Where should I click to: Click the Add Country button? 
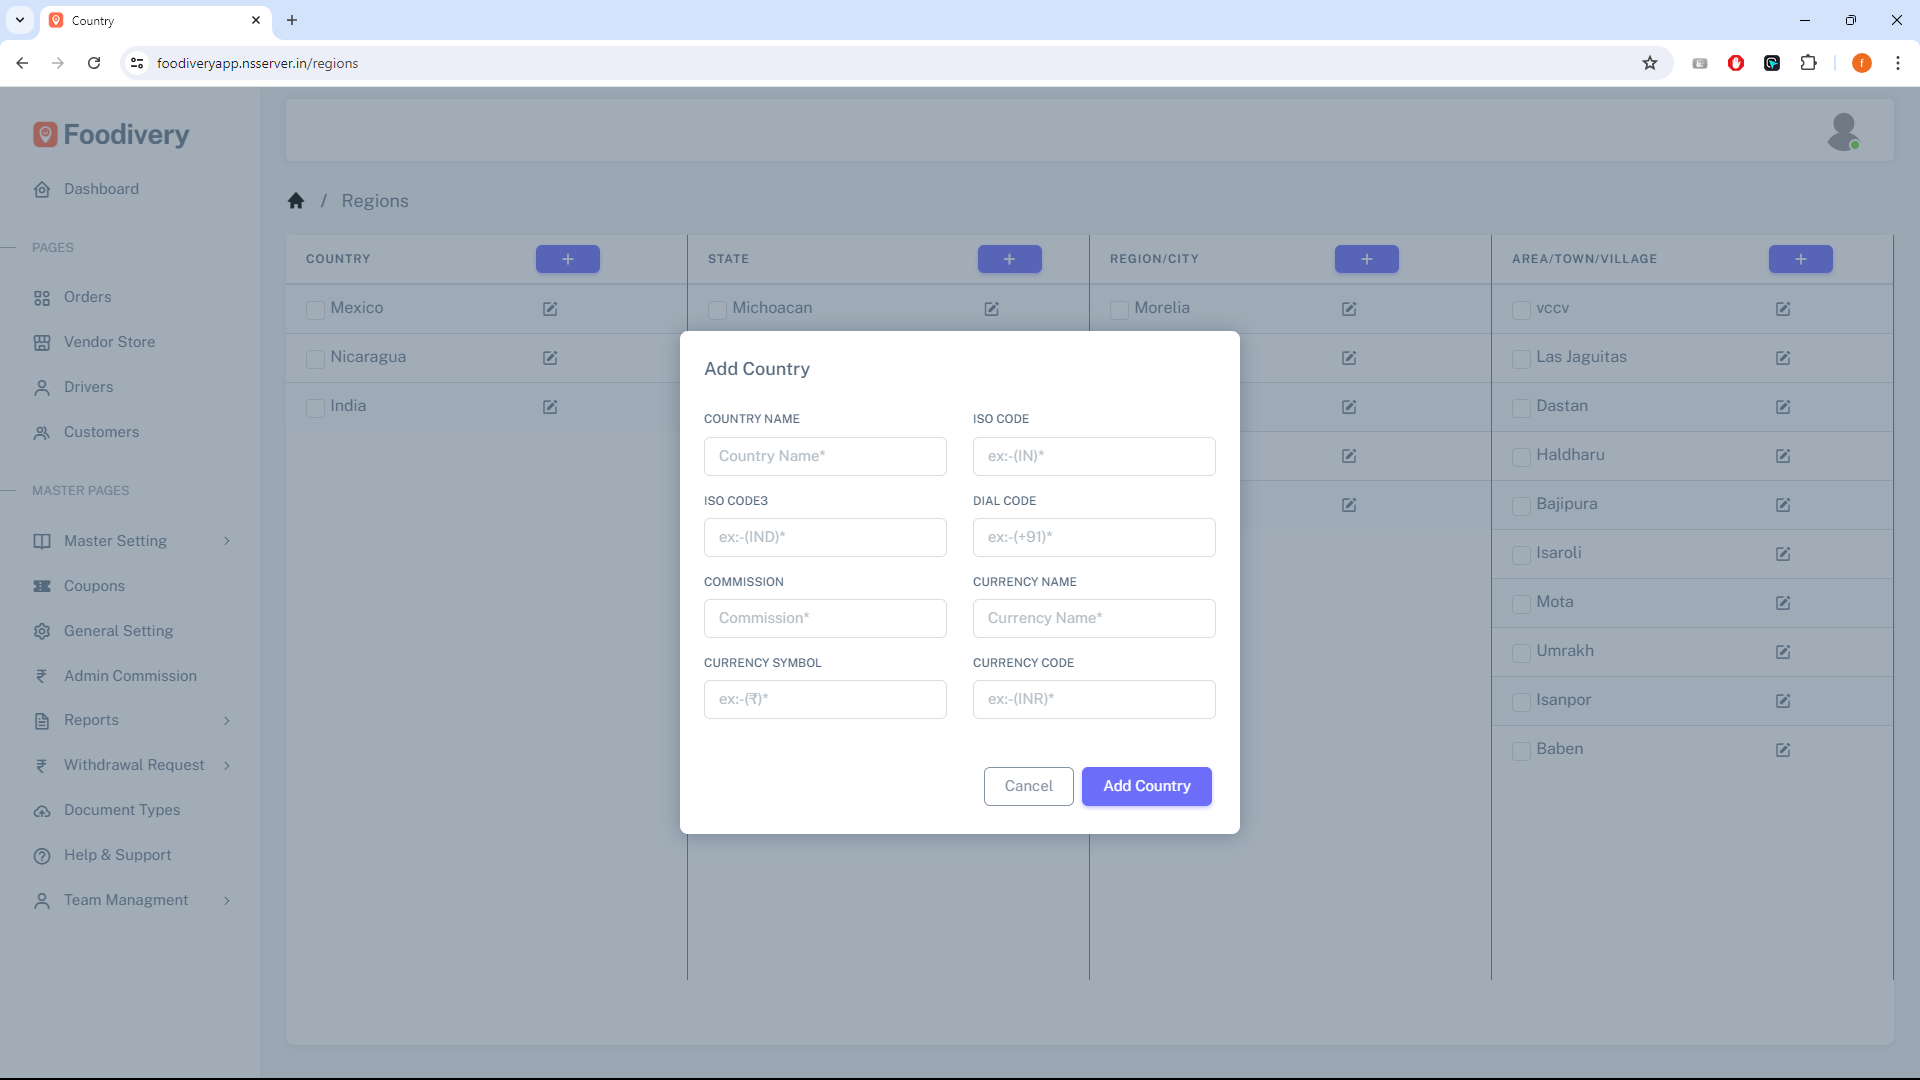(x=1146, y=786)
